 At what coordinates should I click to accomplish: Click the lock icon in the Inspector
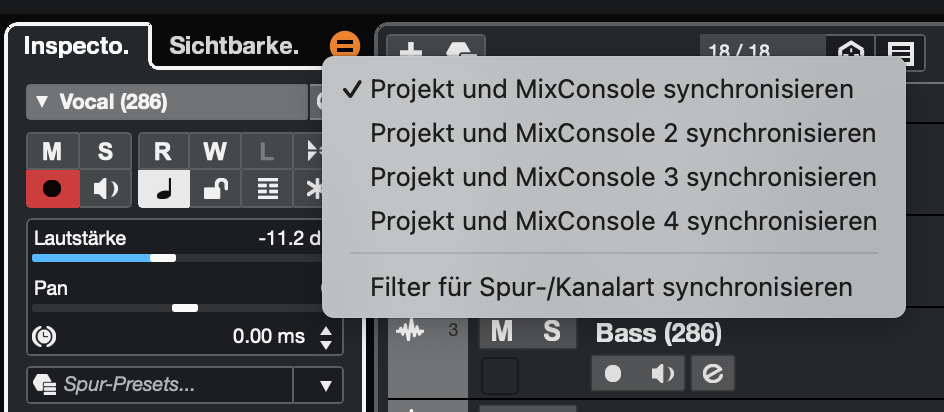point(215,188)
